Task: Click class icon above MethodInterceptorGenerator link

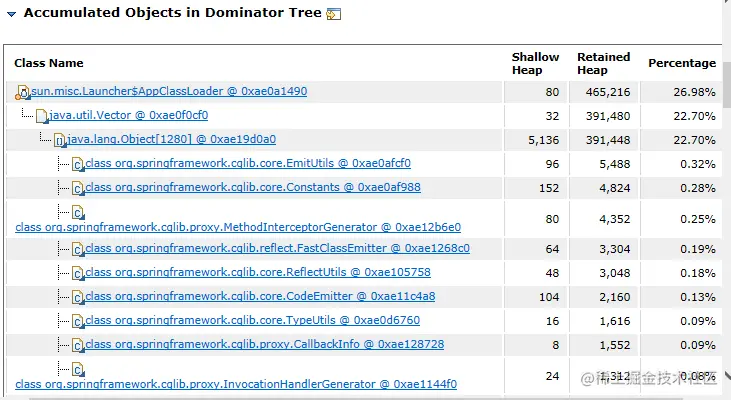Action: click(x=78, y=213)
